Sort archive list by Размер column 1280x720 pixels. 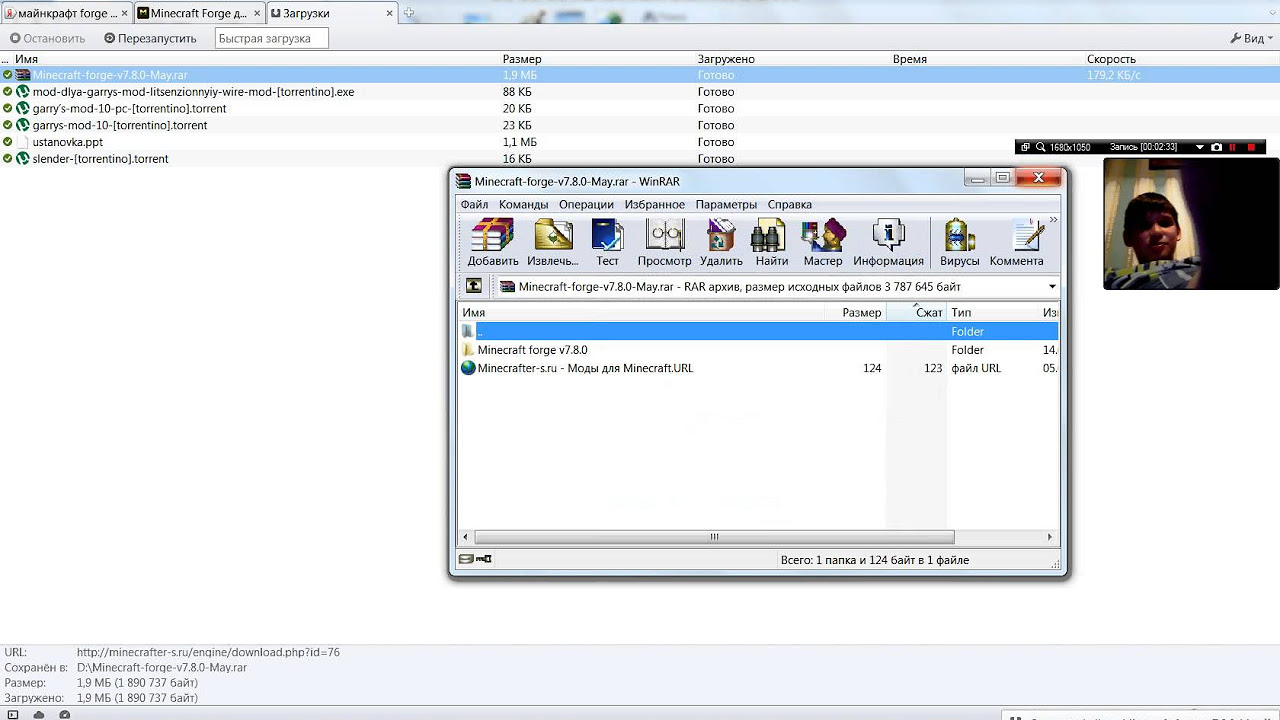click(861, 312)
